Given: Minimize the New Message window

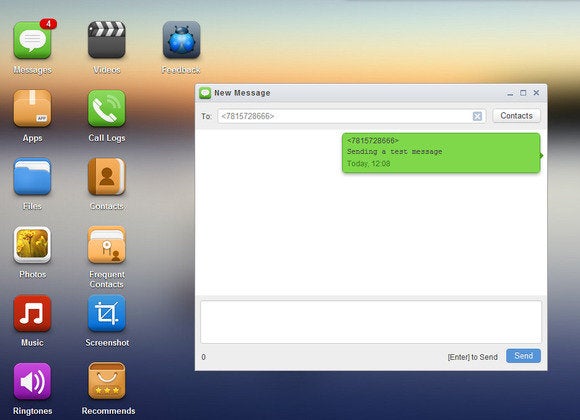Looking at the screenshot, I should (x=510, y=93).
